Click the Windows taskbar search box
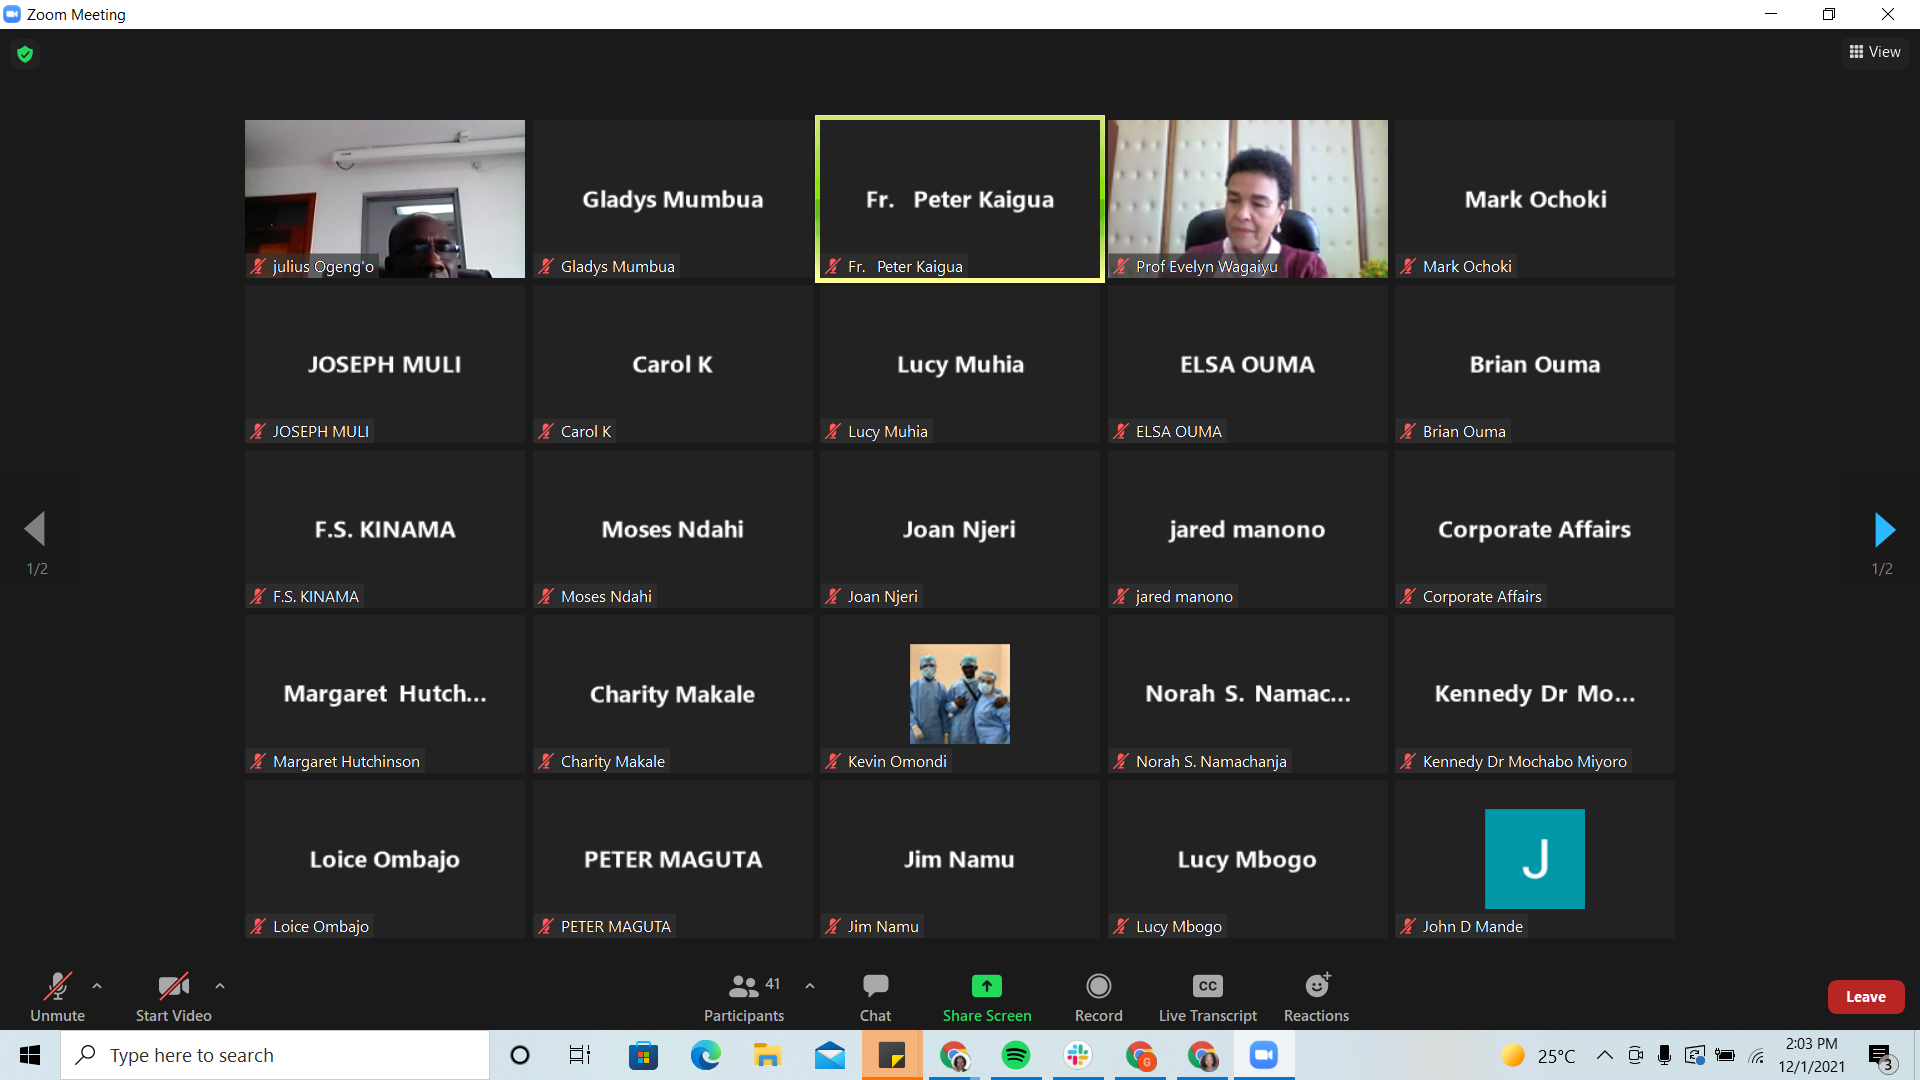Viewport: 1920px width, 1080px height. [x=275, y=1055]
